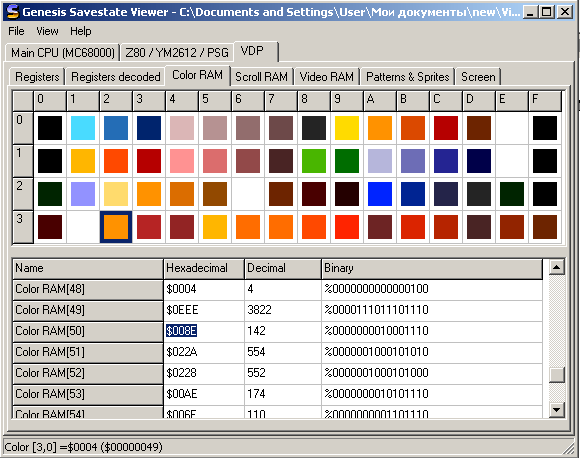Open the Patterns & Sprites tab

click(x=408, y=77)
